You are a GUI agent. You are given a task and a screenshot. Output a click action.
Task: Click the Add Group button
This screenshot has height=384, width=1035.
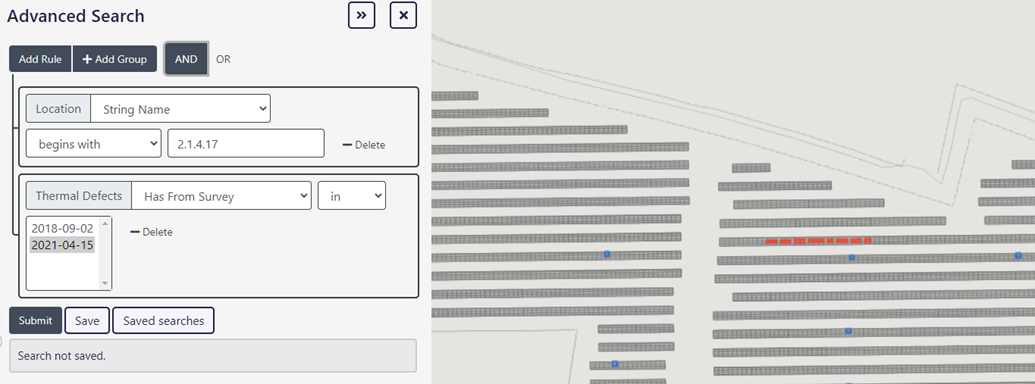tap(115, 59)
